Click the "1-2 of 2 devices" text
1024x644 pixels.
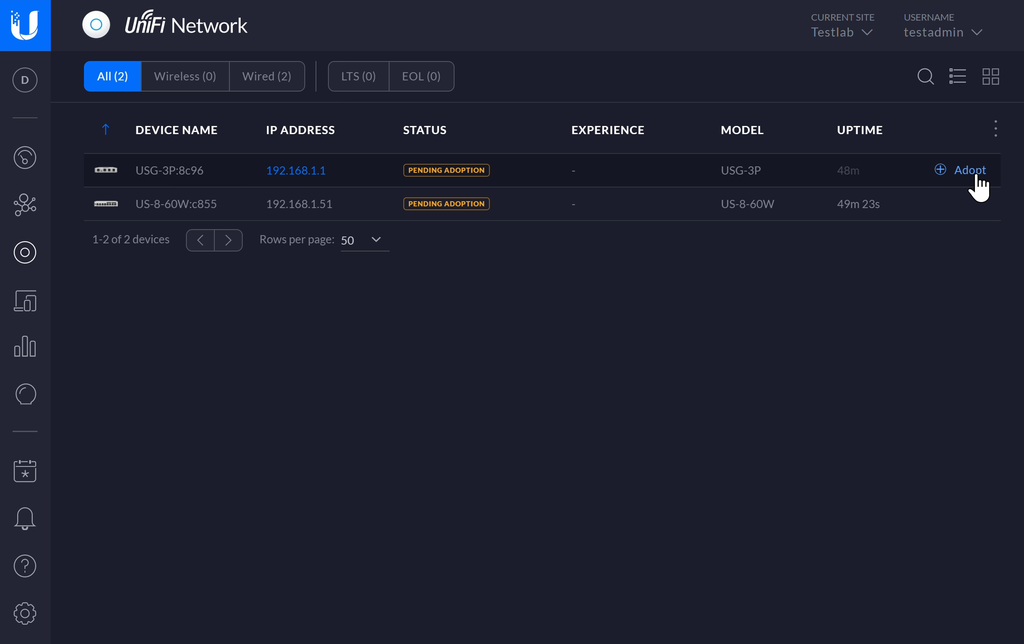tap(131, 239)
